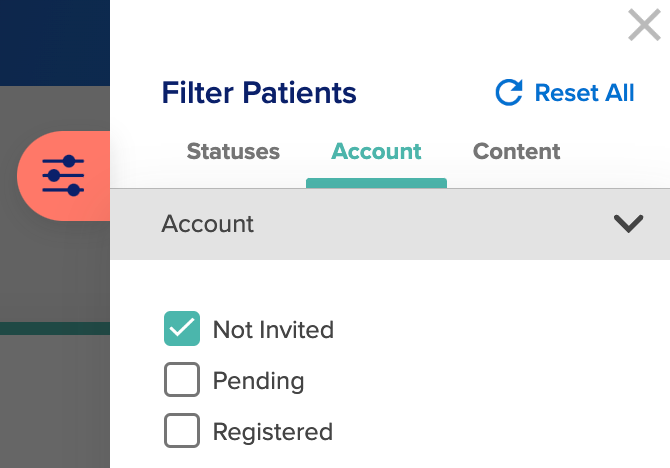Click the circular arrow reset icon
The height and width of the screenshot is (468, 670).
tap(509, 92)
